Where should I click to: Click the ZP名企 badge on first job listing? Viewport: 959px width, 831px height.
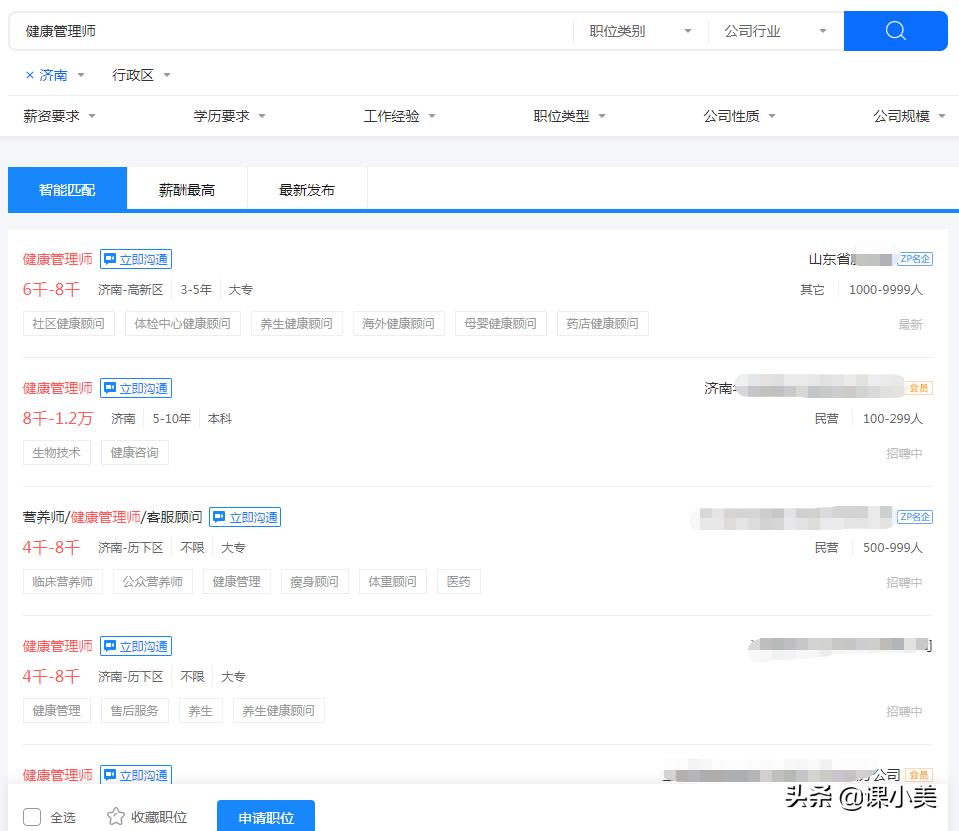(915, 258)
